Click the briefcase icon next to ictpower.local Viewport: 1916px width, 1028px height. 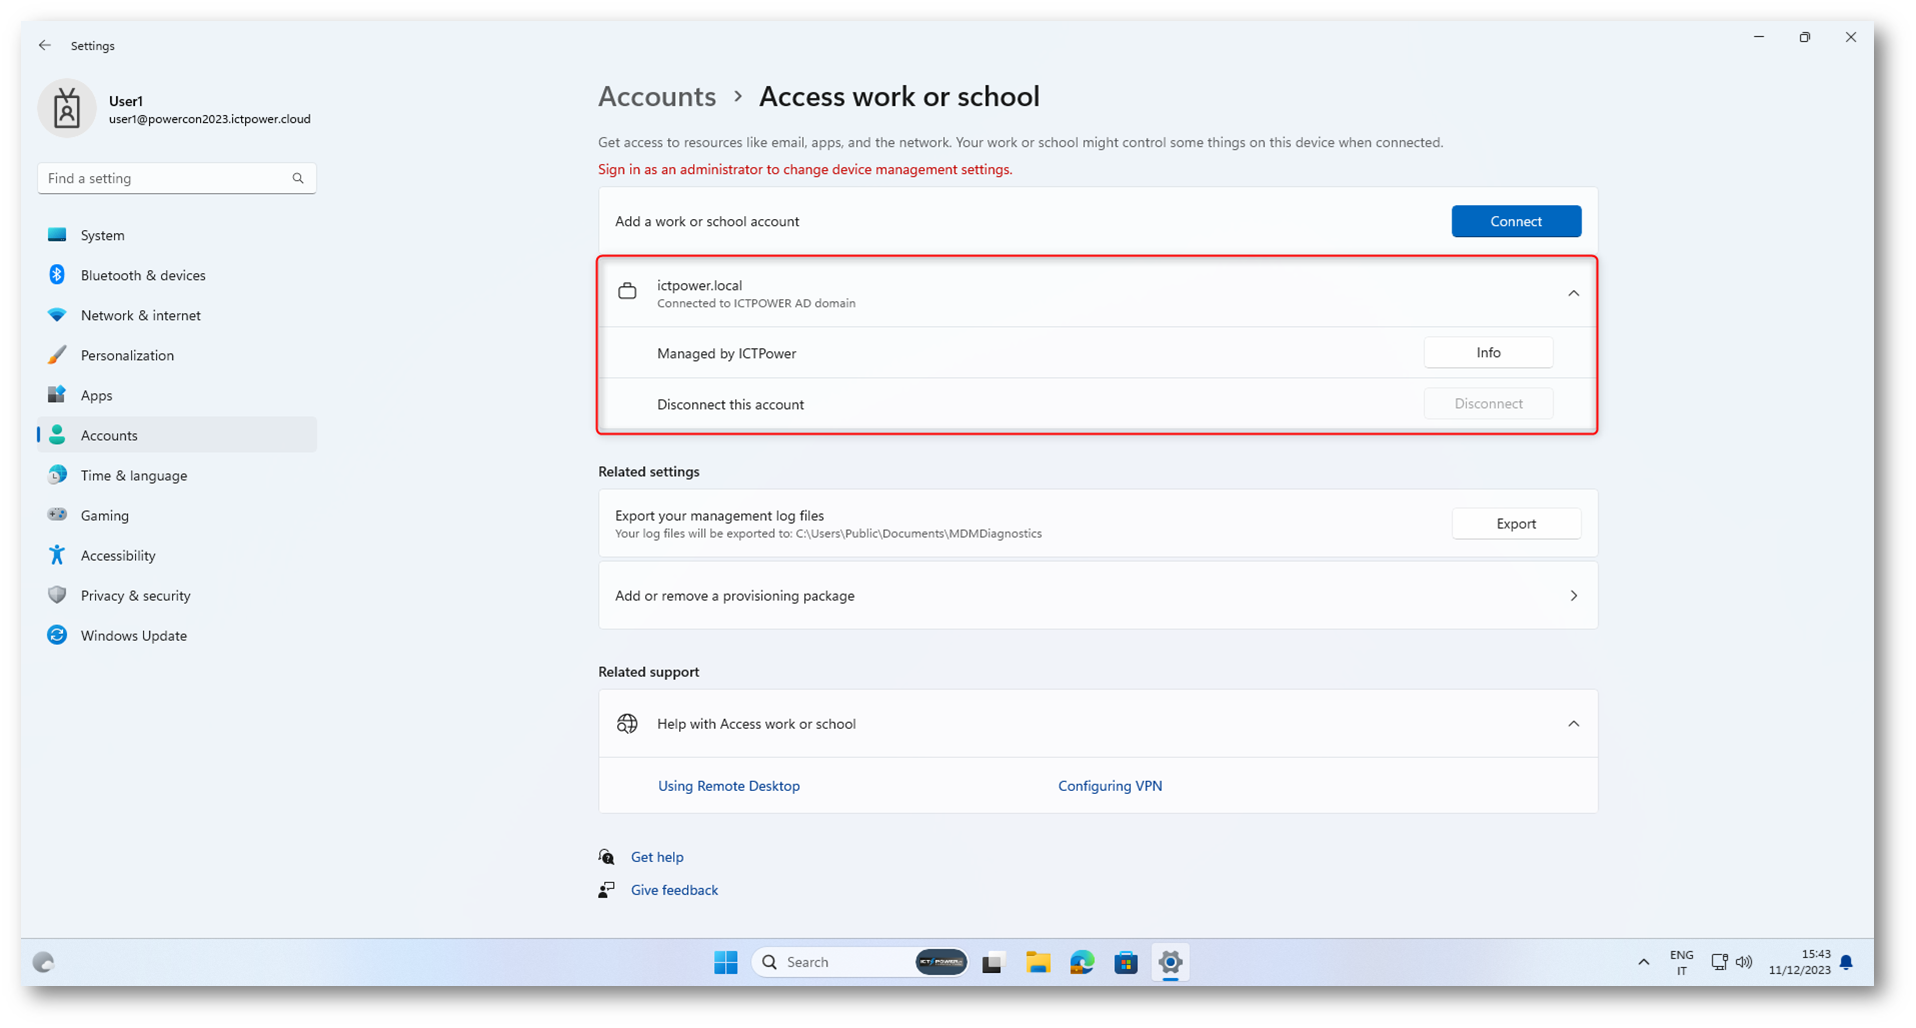[627, 292]
